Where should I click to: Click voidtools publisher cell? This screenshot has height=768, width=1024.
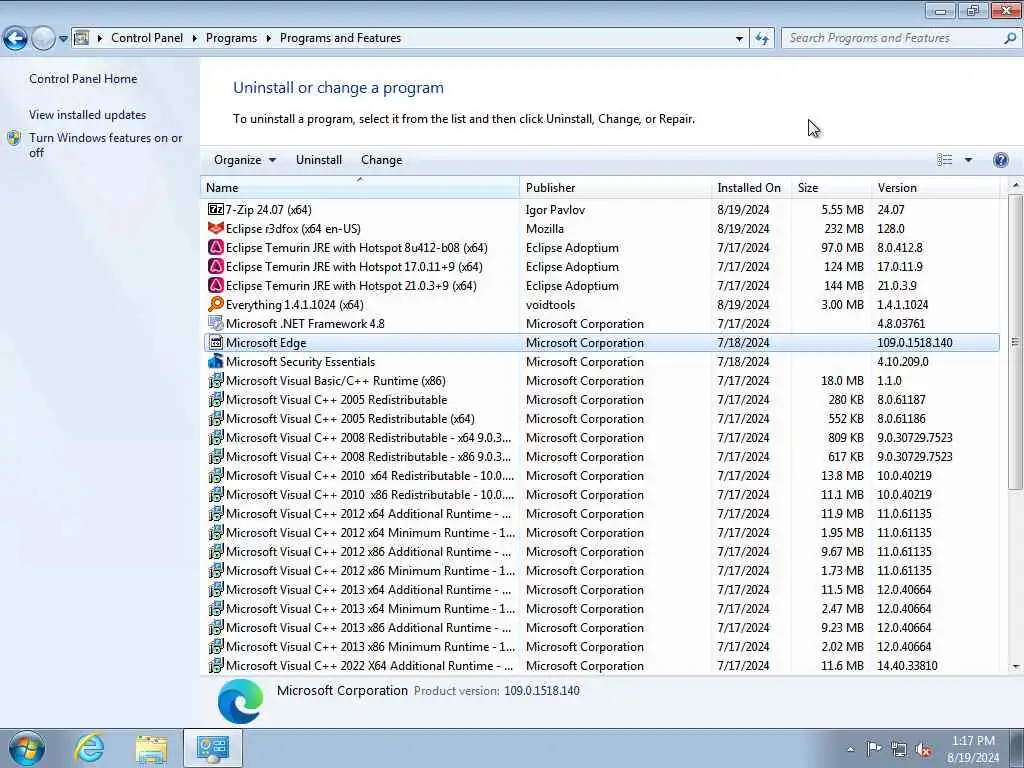[x=551, y=304]
